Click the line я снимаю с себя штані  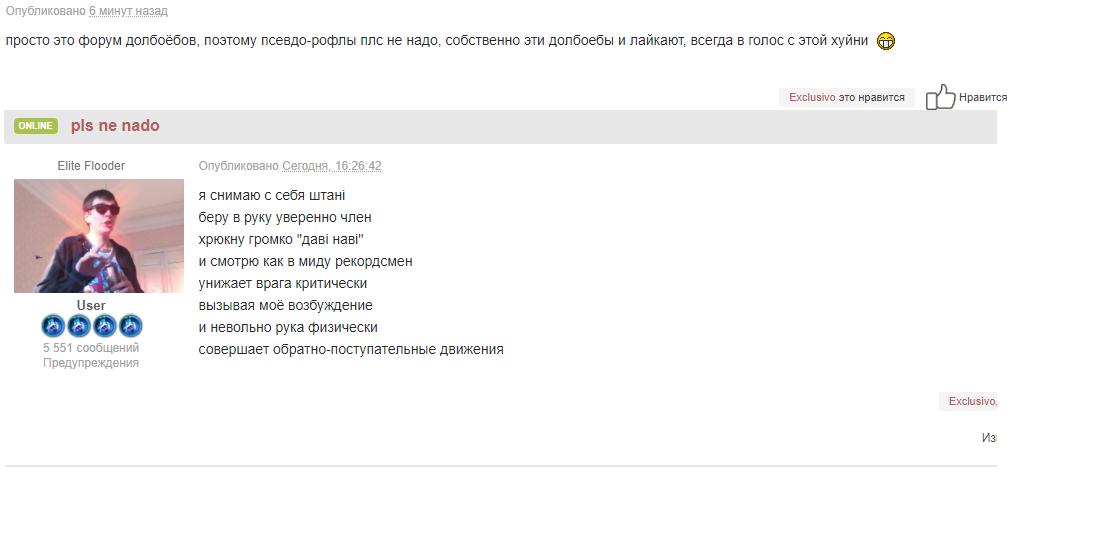[x=272, y=196]
